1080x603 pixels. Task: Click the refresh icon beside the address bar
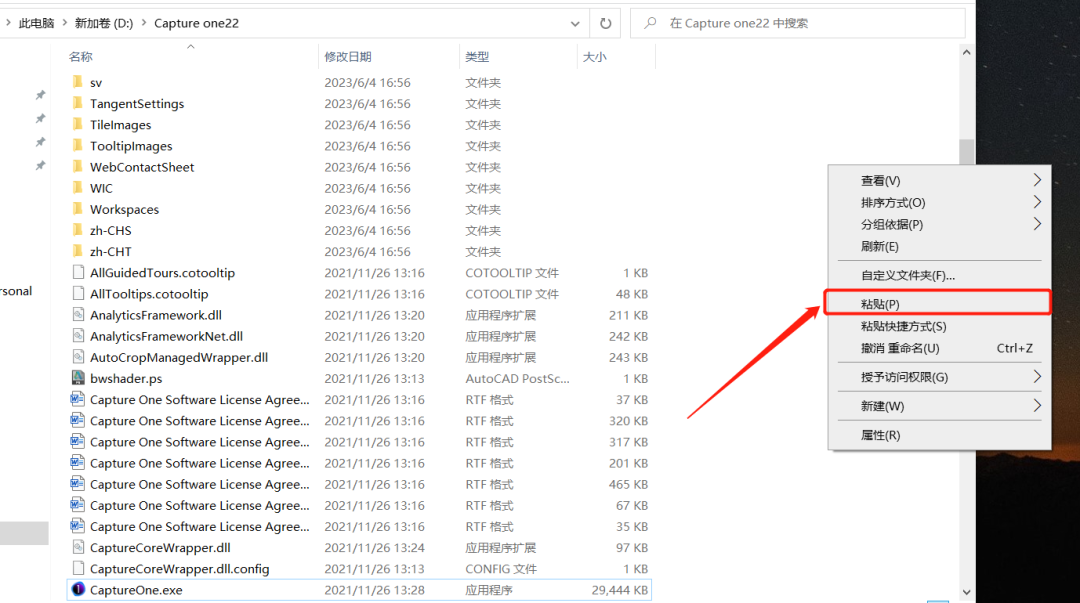[x=605, y=23]
